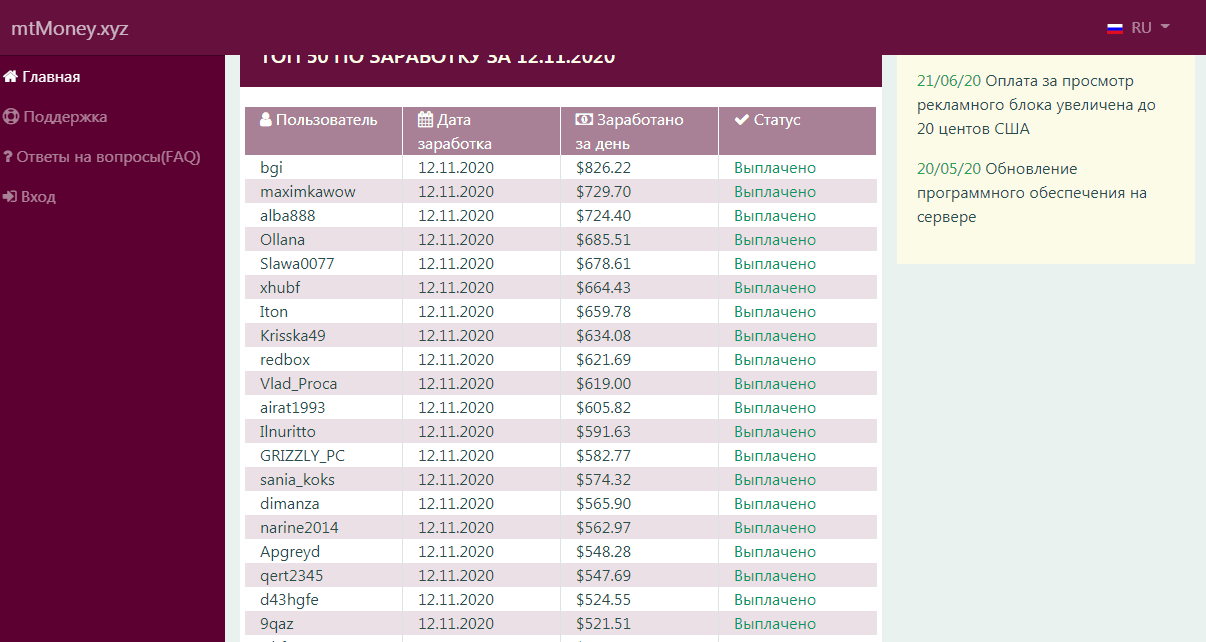Click the question mark icon for FAQ
The width and height of the screenshot is (1206, 642).
point(8,157)
